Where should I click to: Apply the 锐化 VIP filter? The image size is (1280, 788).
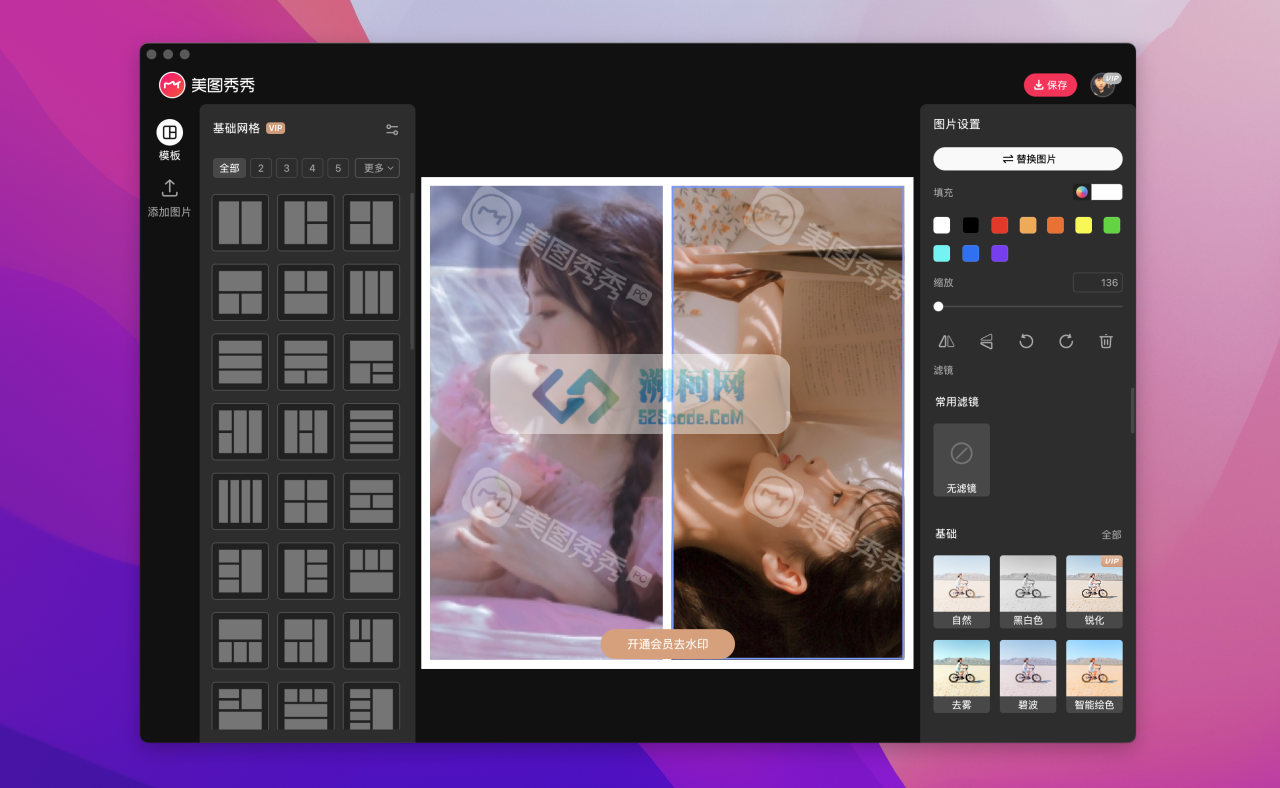[1094, 592]
